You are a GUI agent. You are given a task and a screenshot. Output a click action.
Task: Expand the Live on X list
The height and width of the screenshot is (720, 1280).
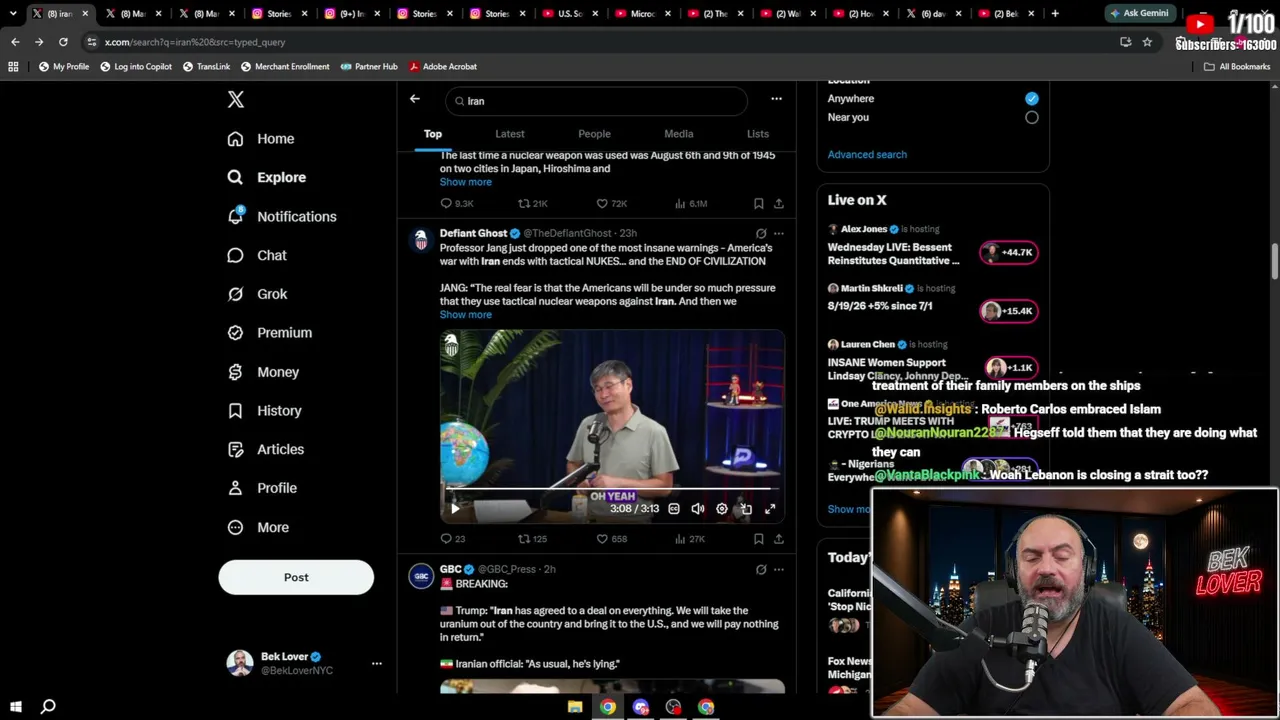tap(849, 509)
